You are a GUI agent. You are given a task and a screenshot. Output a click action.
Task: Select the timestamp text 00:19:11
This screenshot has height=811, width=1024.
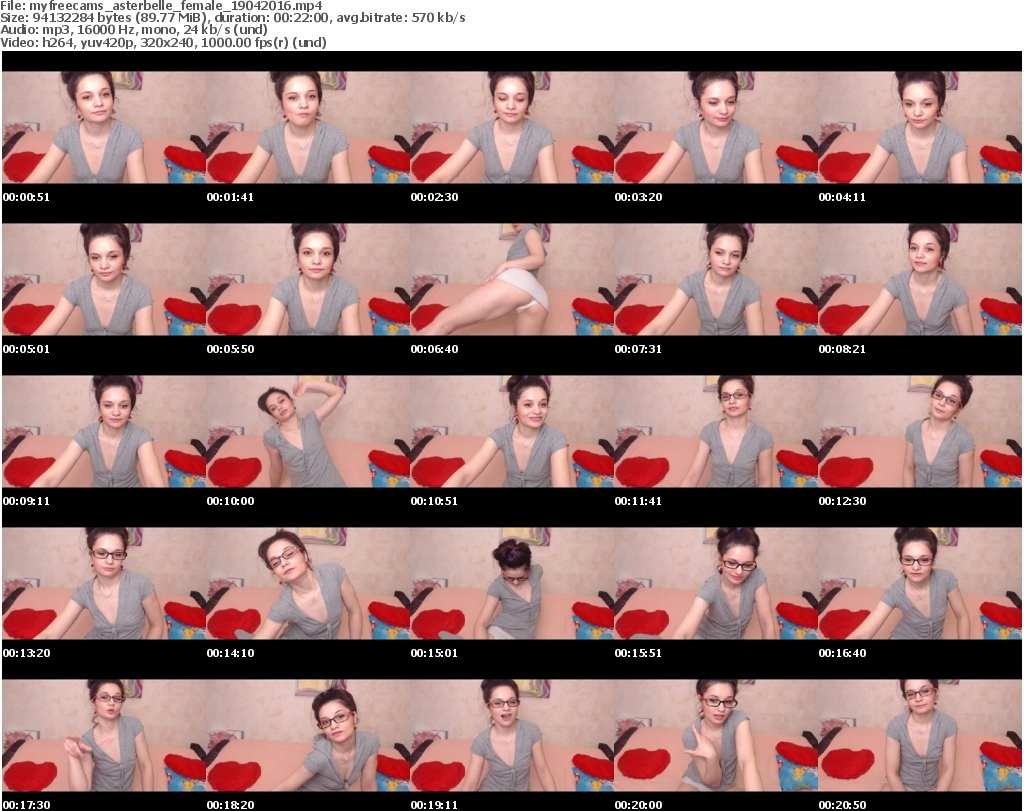pos(434,805)
